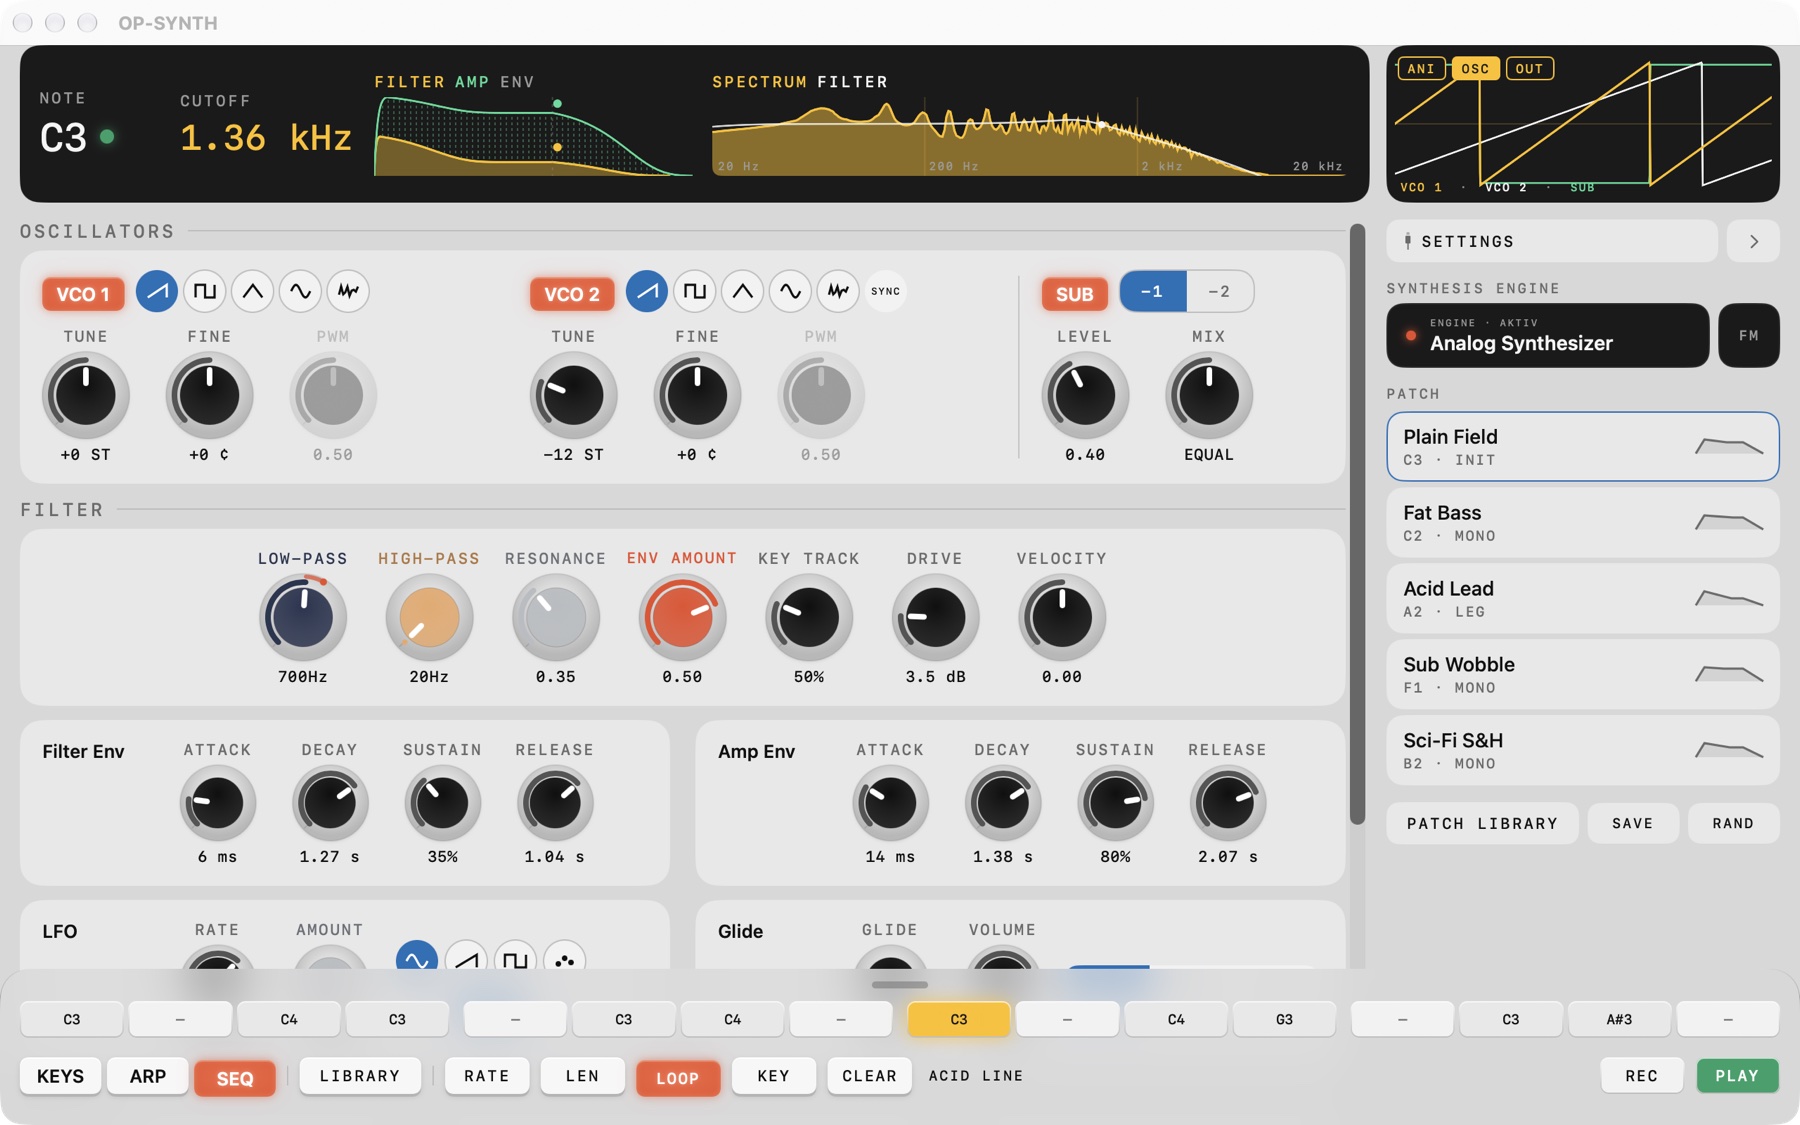Image resolution: width=1800 pixels, height=1125 pixels.
Task: Click the ENV AMOUNT knob
Action: point(682,617)
